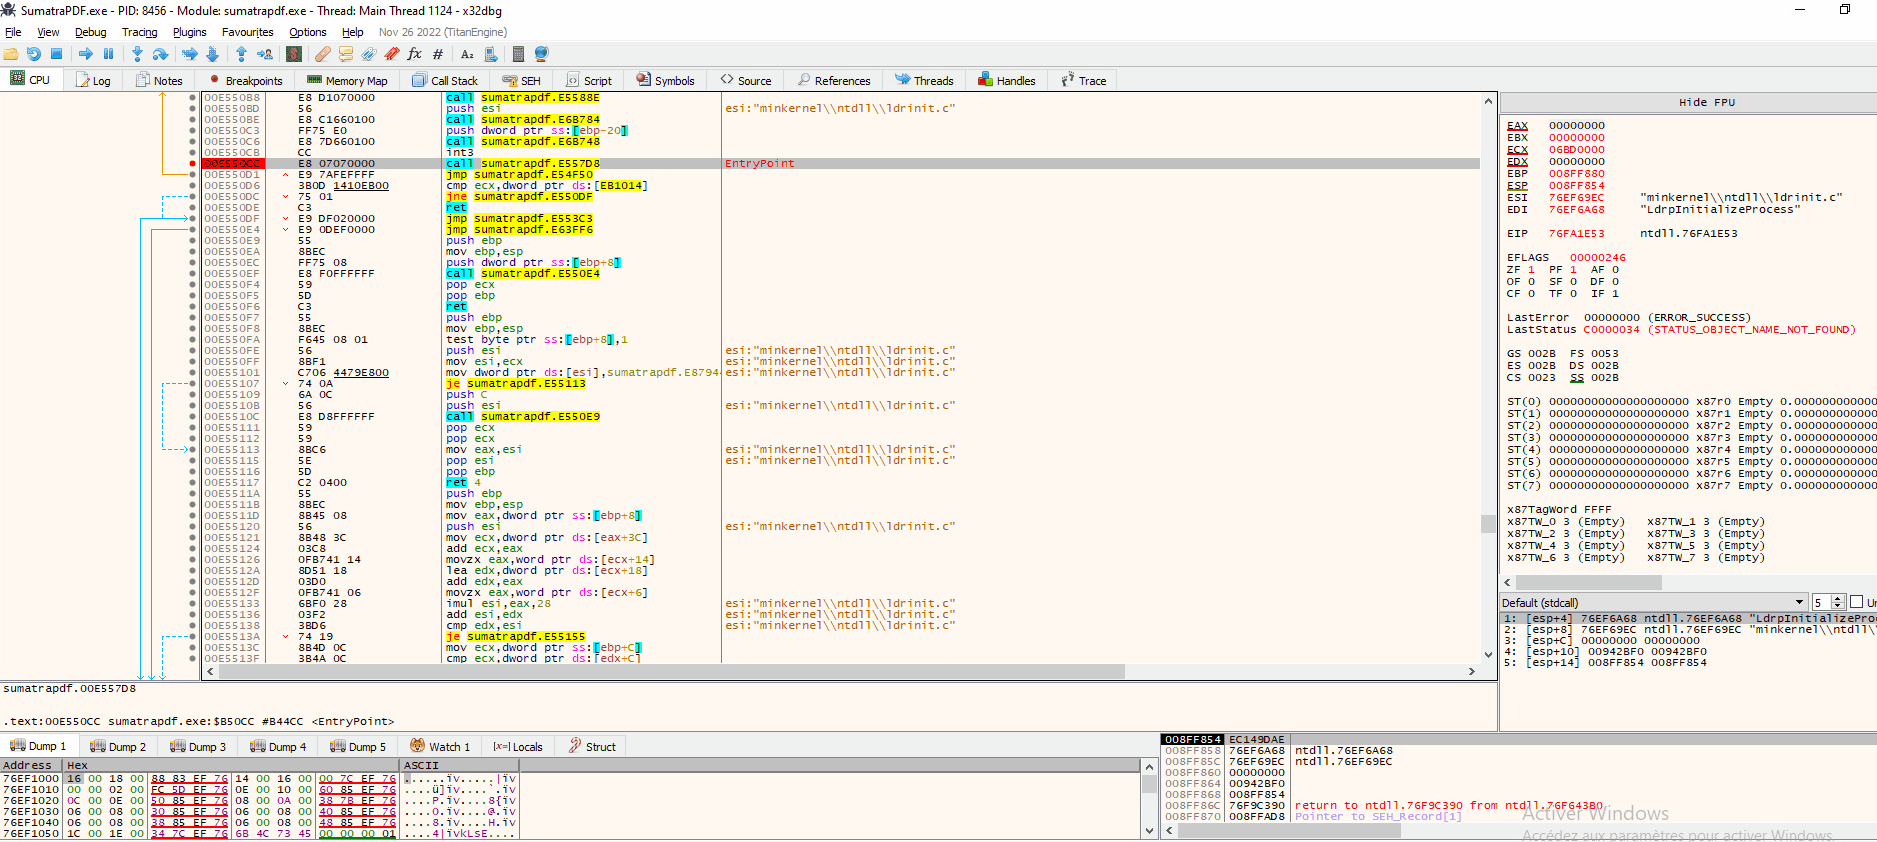1877x842 pixels.
Task: Select the EIP register value 76FA1E53
Action: click(x=1576, y=233)
